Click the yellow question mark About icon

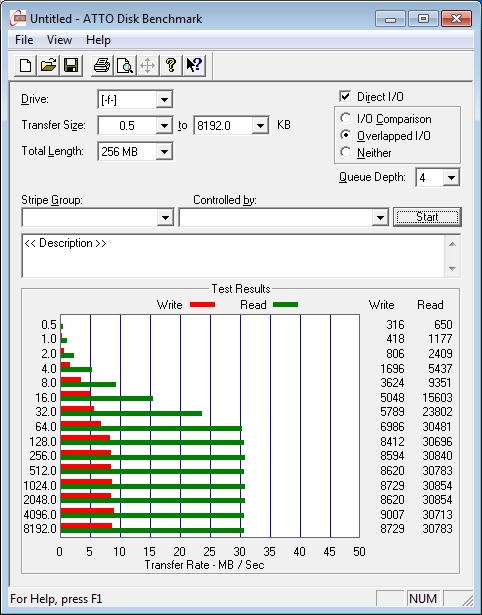coord(171,65)
